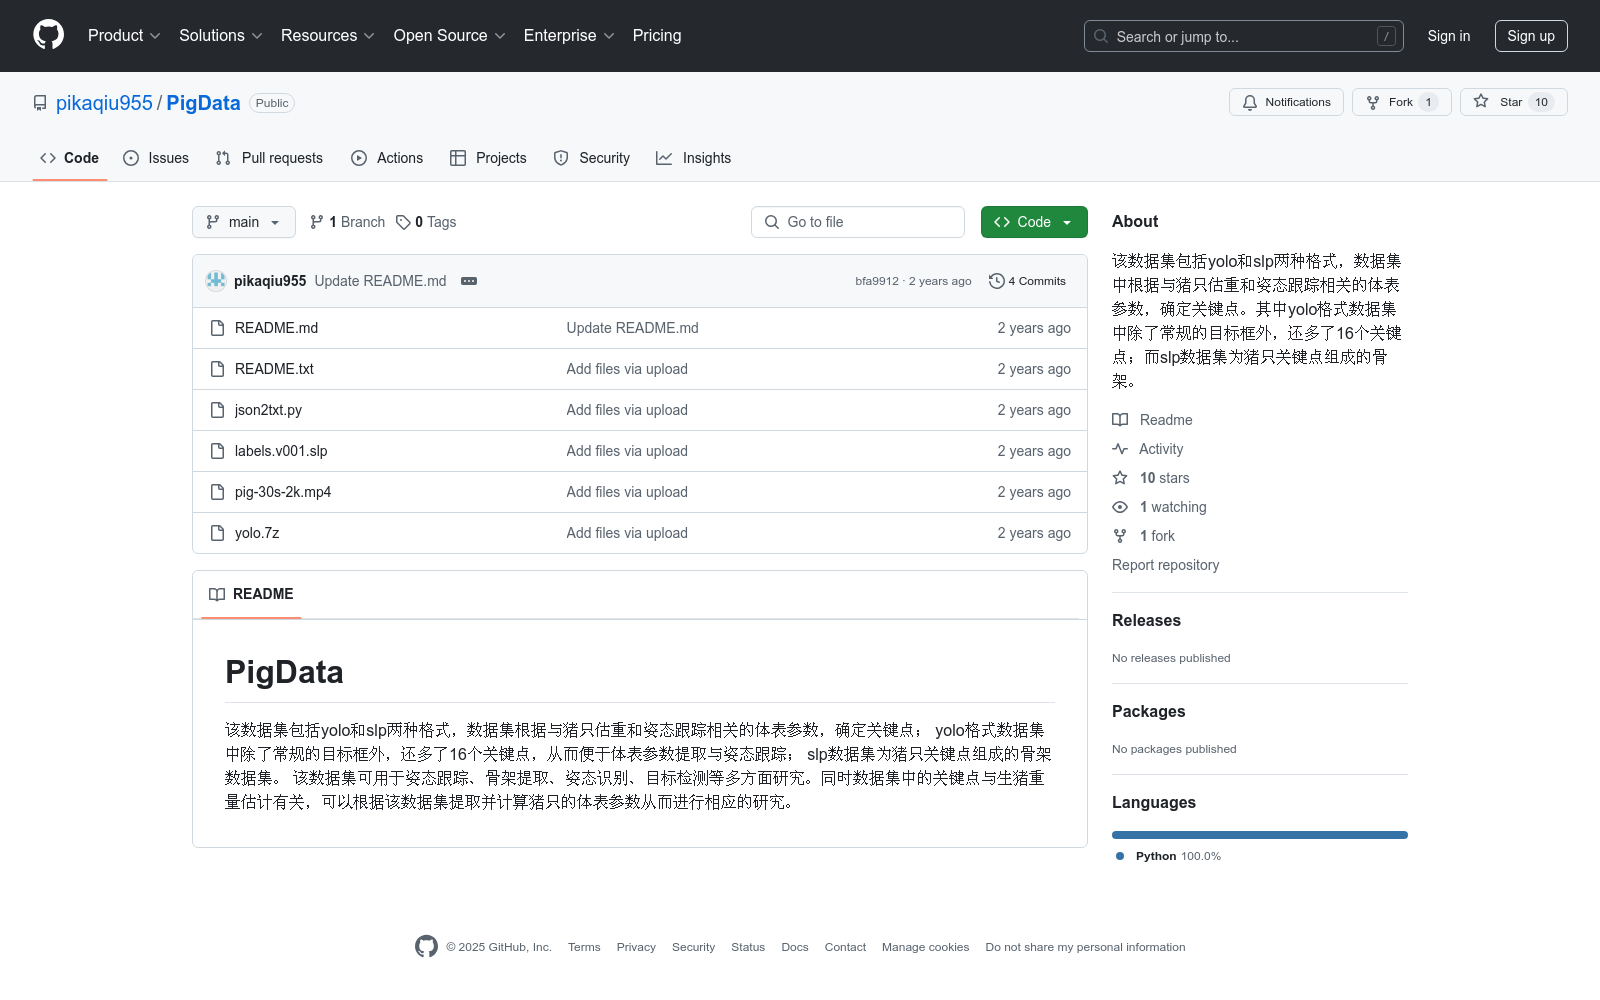
Task: Open the Projects tab
Action: click(x=488, y=158)
